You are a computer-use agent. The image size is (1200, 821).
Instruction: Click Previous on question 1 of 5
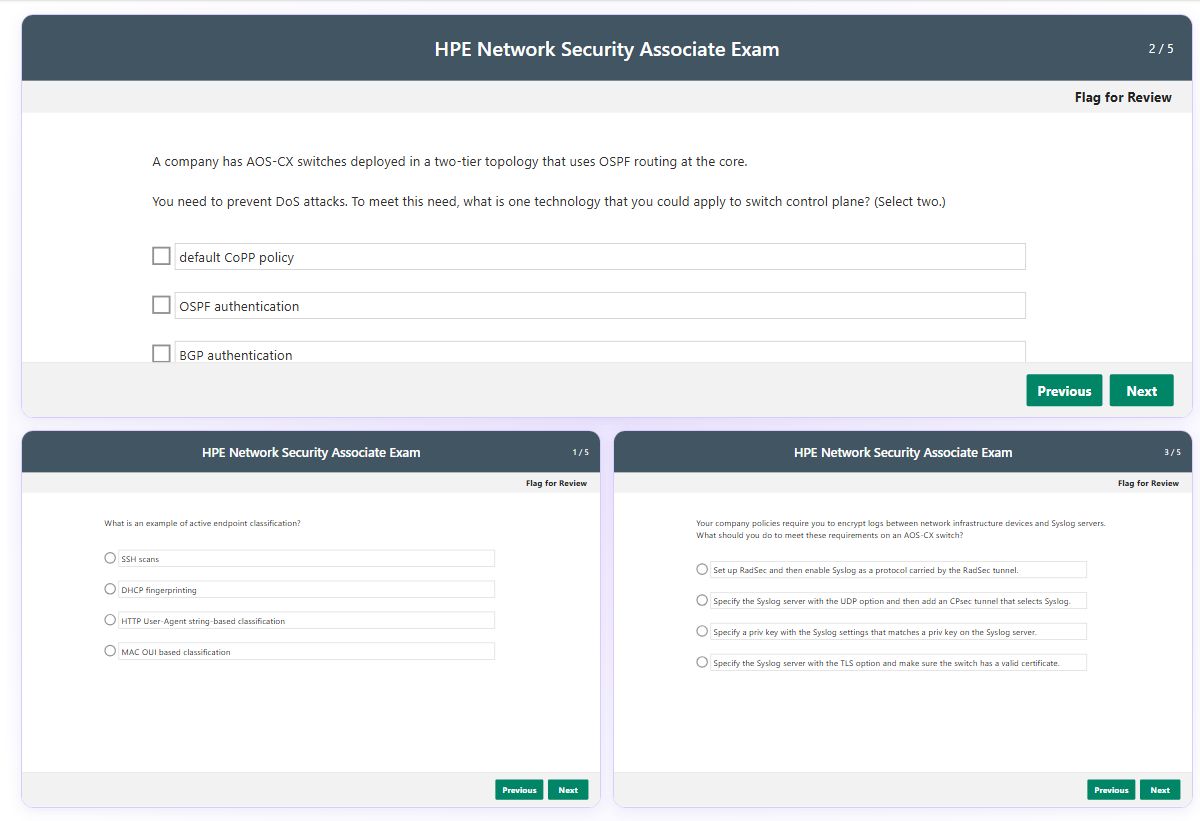click(519, 790)
